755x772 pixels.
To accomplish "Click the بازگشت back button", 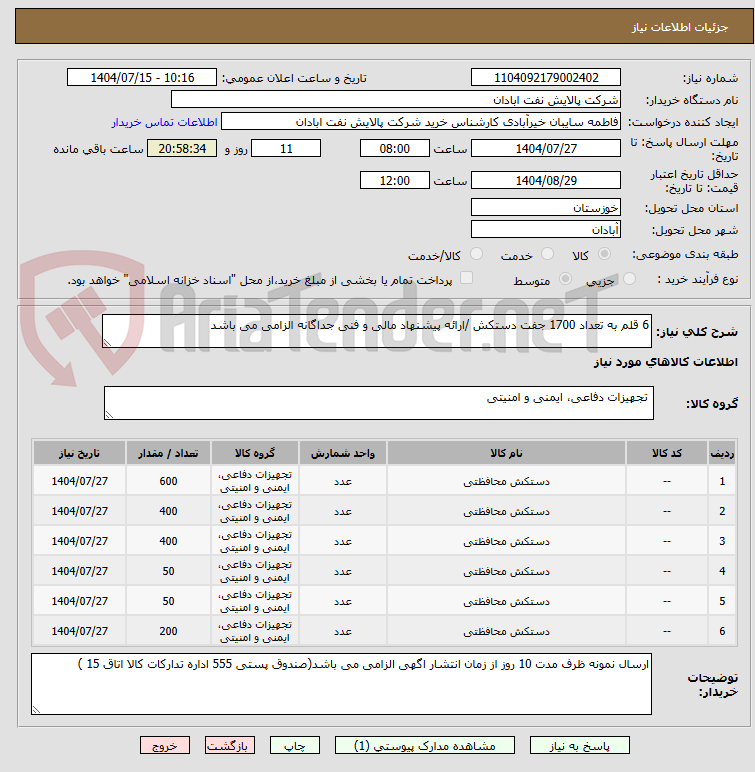I will tap(230, 745).
